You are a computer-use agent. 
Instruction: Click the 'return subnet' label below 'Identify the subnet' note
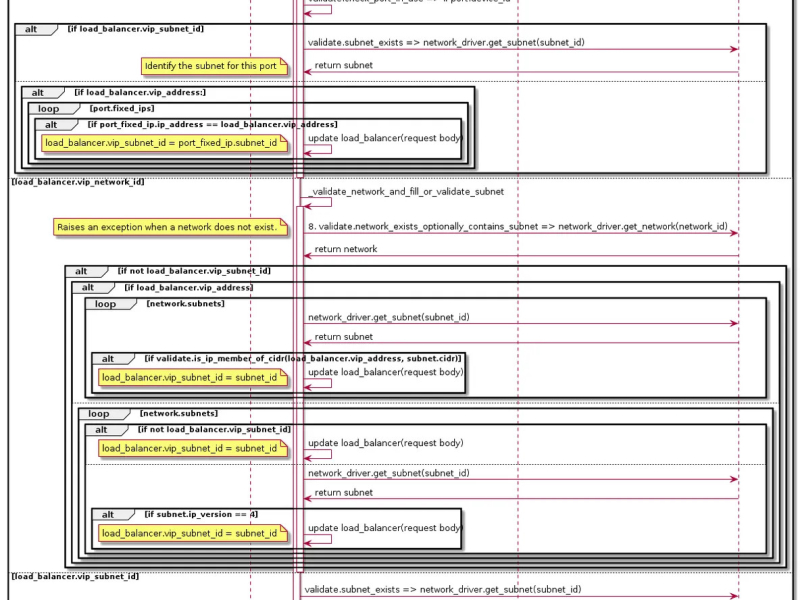coord(343,65)
